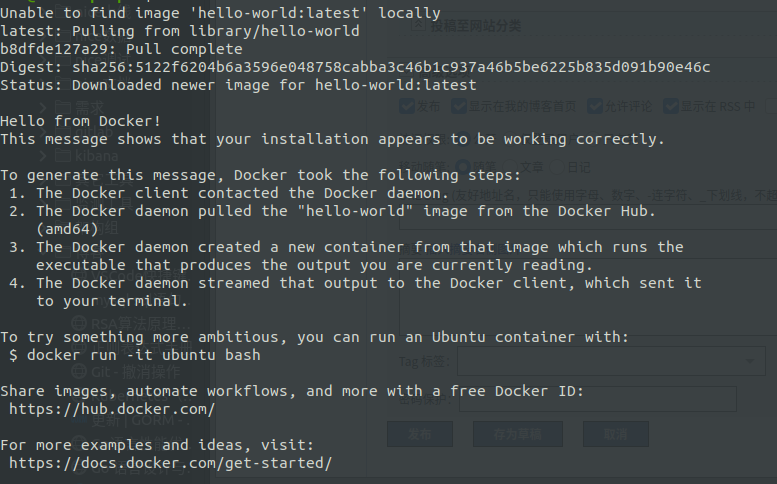777x484 pixels.
Task: Open the kibana folder icon
Action: [x=63, y=156]
